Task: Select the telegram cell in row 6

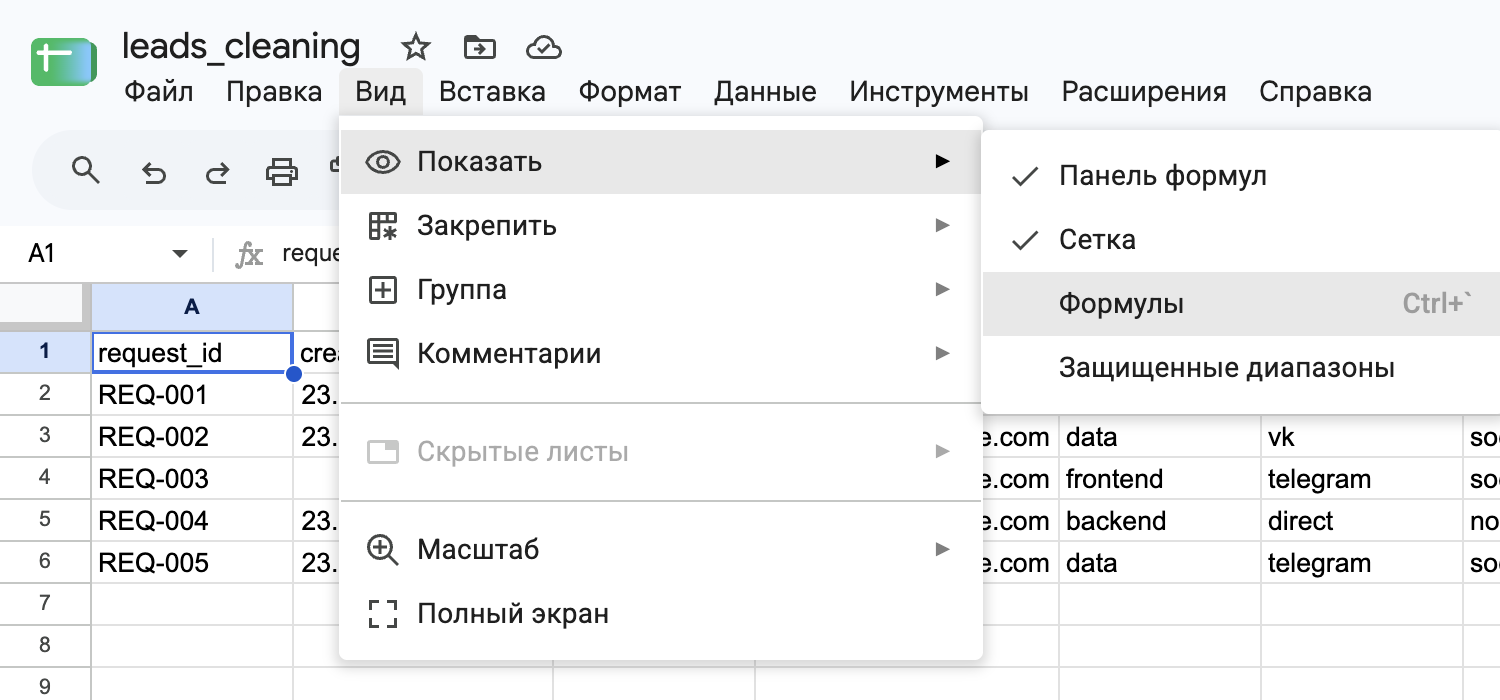Action: 1362,562
